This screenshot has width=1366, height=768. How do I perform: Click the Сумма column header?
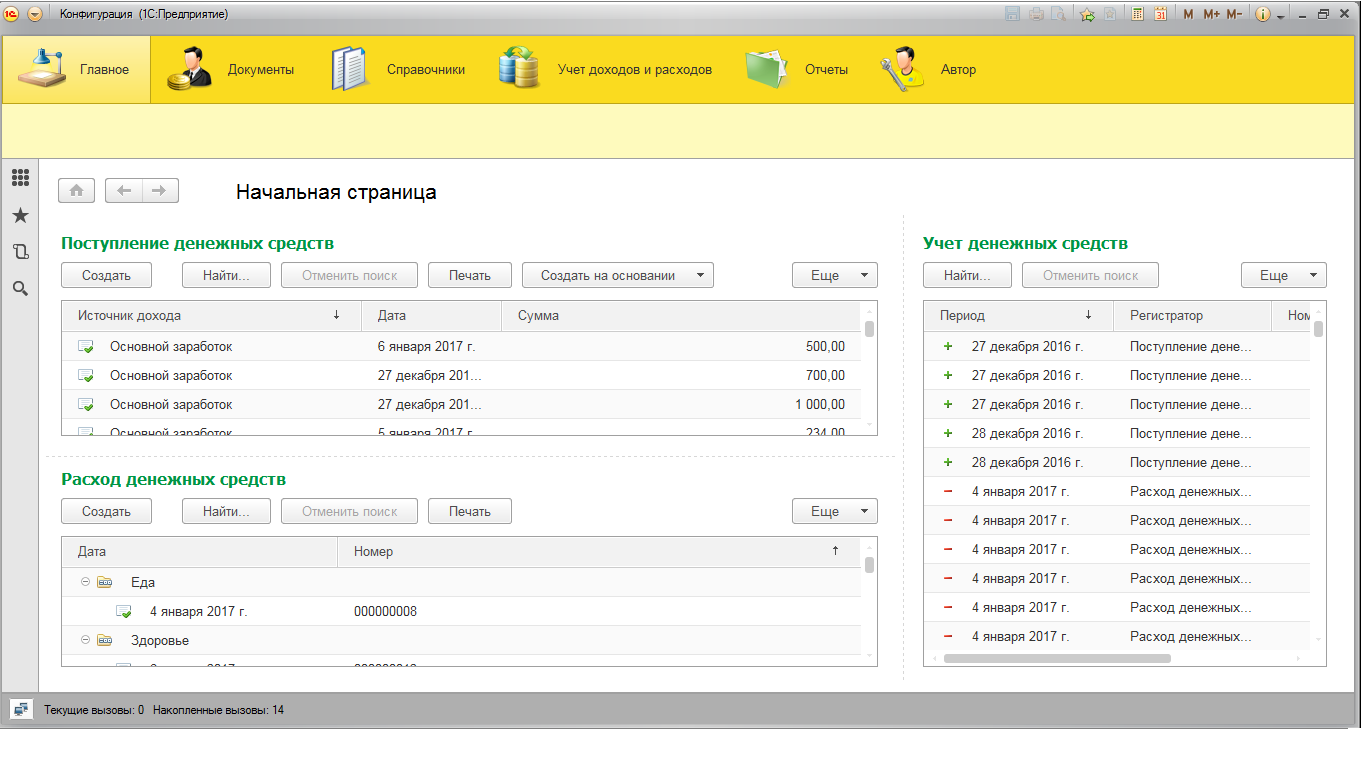click(x=680, y=315)
